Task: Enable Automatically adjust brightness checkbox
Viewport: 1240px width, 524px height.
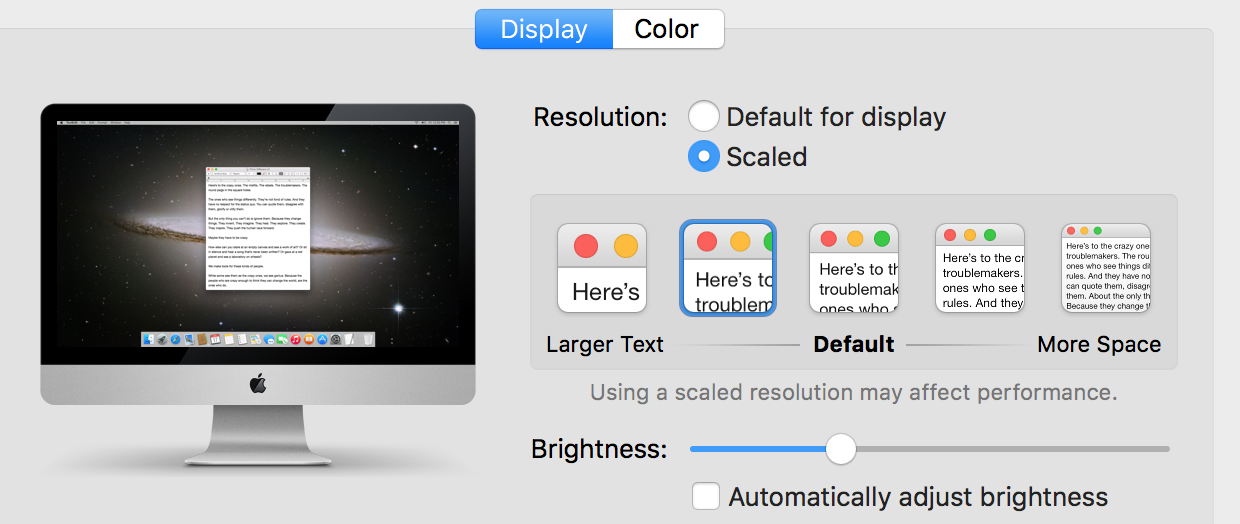Action: pyautogui.click(x=706, y=496)
